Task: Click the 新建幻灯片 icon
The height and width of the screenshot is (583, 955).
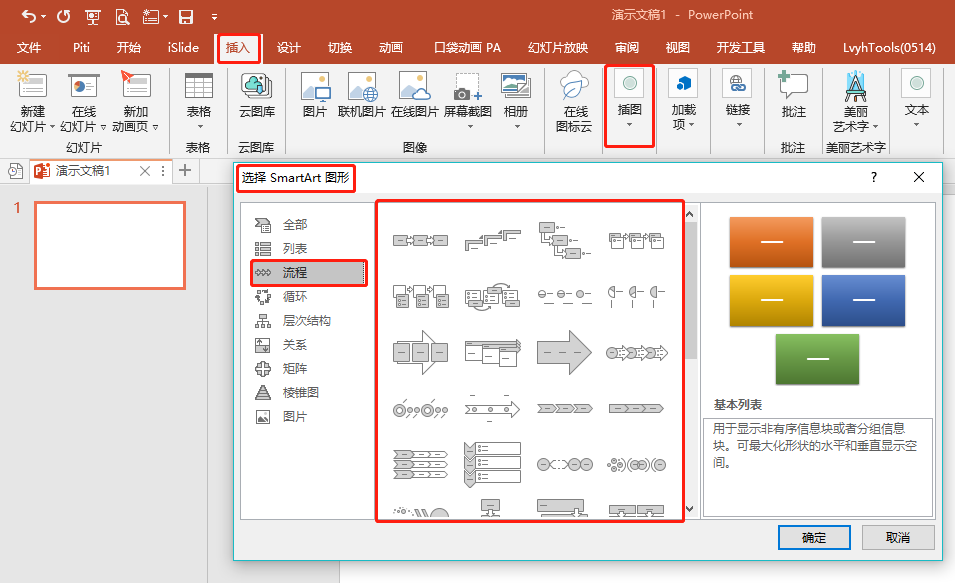Action: point(32,85)
